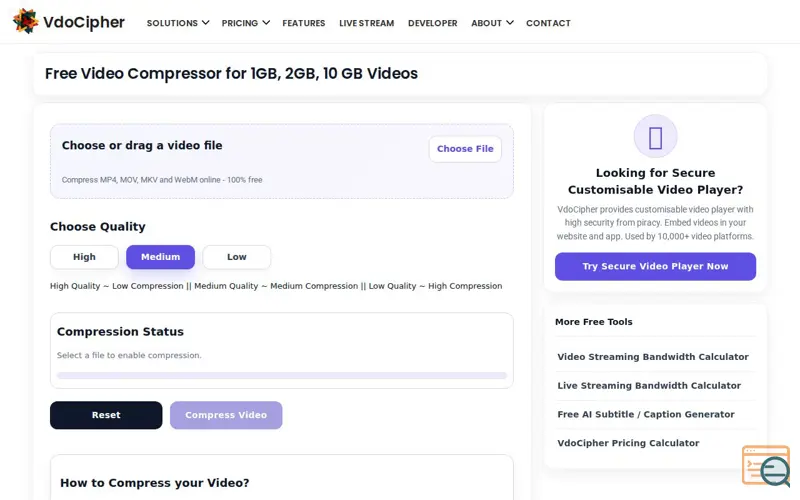Select High quality option
800x500 pixels.
pos(84,257)
